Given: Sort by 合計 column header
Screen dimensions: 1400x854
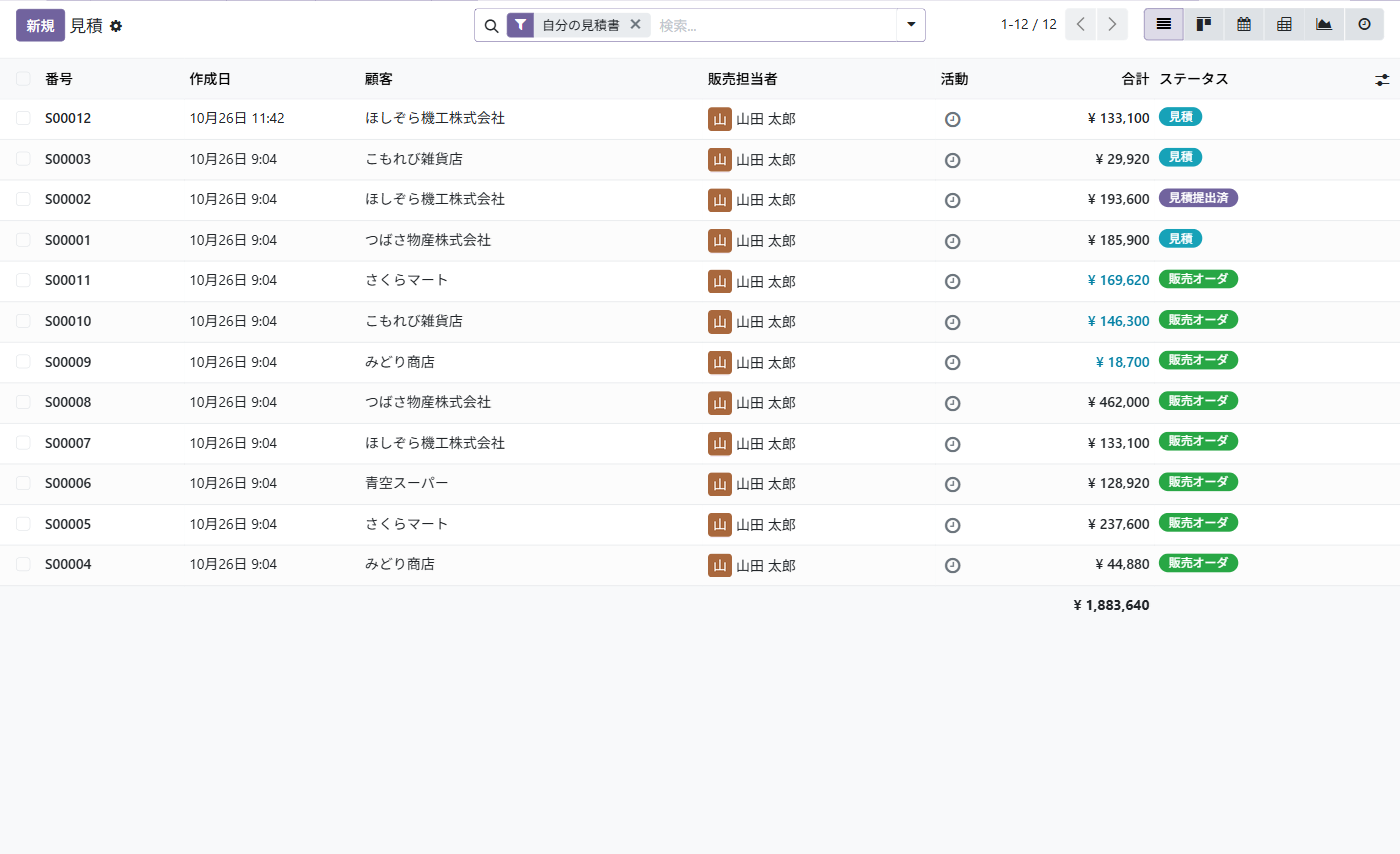Looking at the screenshot, I should click(1135, 79).
